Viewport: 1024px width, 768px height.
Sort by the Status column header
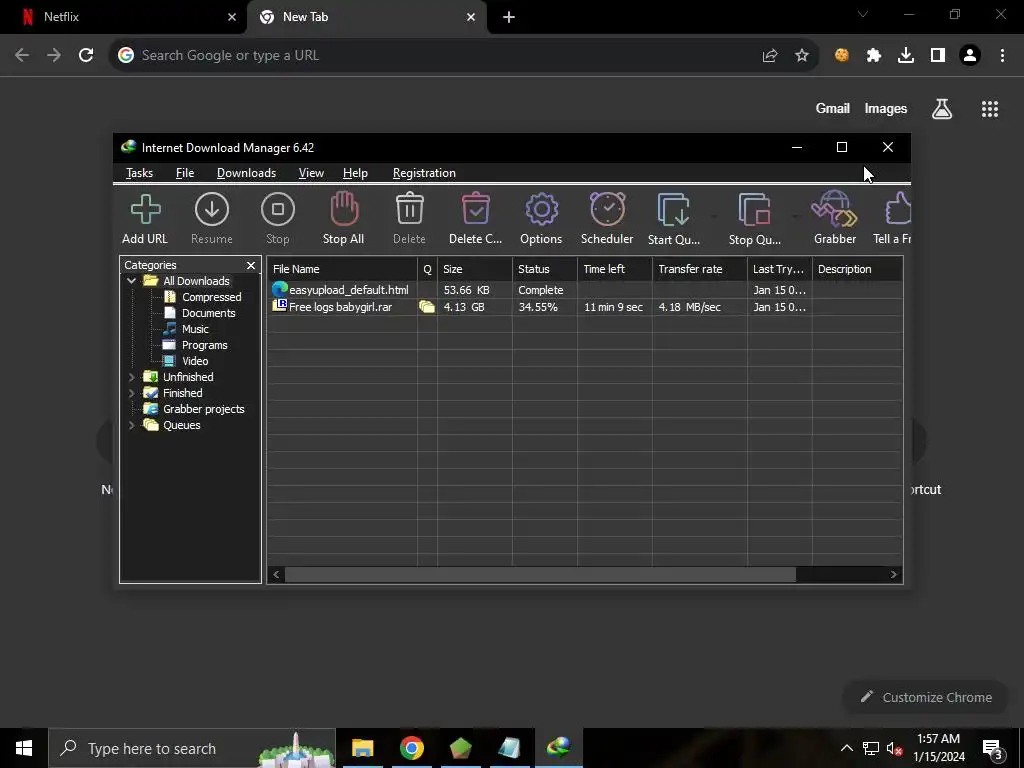point(545,269)
